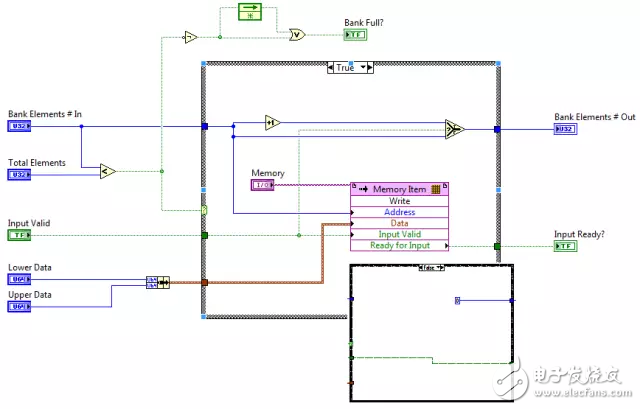Click the Bank Full? boolean indicator
Image resolution: width=640 pixels, height=409 pixels.
coord(355,34)
